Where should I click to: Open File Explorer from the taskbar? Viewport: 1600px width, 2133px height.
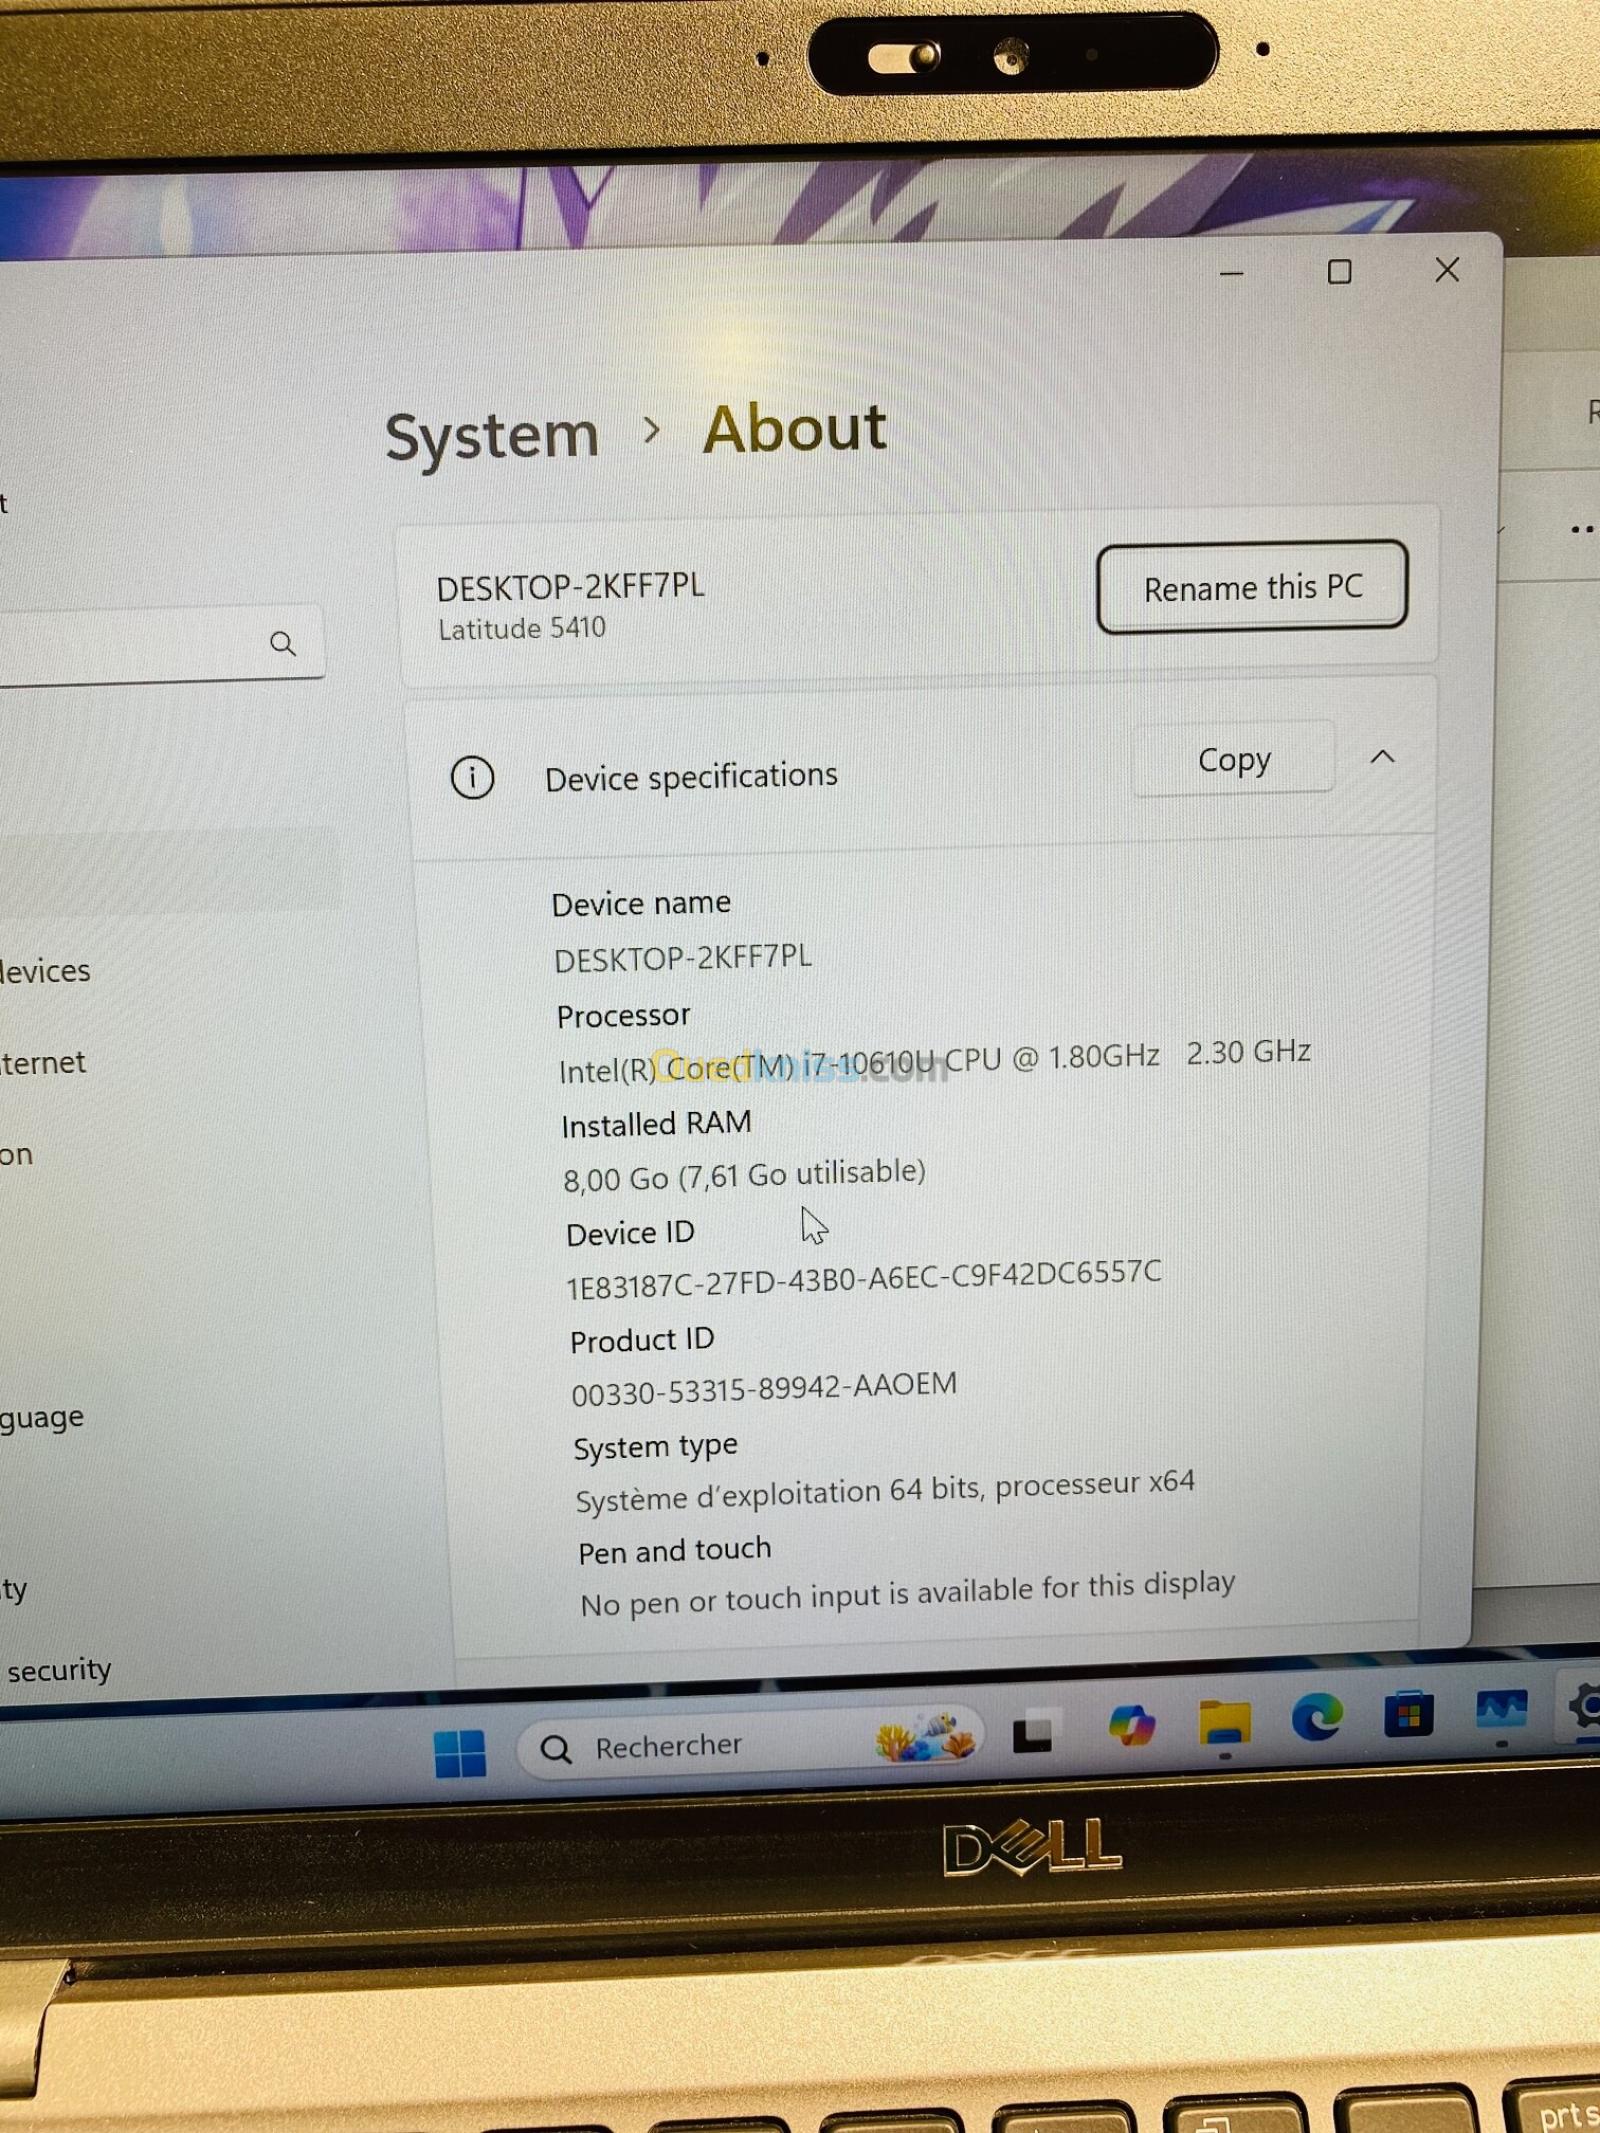pyautogui.click(x=1224, y=1724)
